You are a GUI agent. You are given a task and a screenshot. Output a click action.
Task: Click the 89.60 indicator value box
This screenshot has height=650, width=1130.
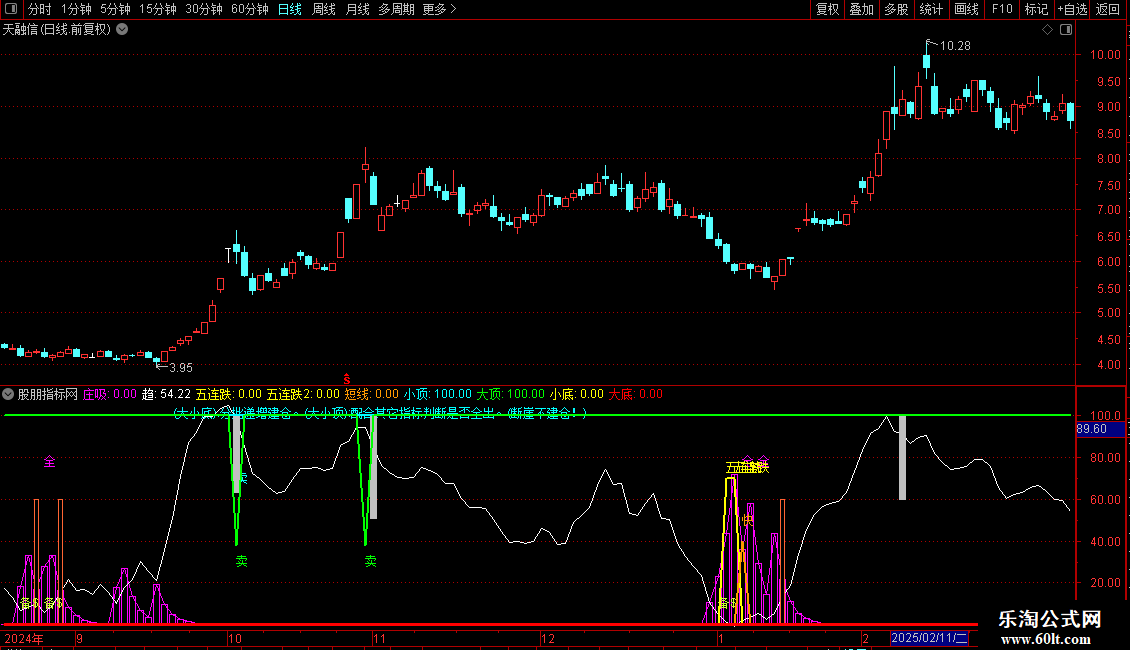pos(1100,429)
